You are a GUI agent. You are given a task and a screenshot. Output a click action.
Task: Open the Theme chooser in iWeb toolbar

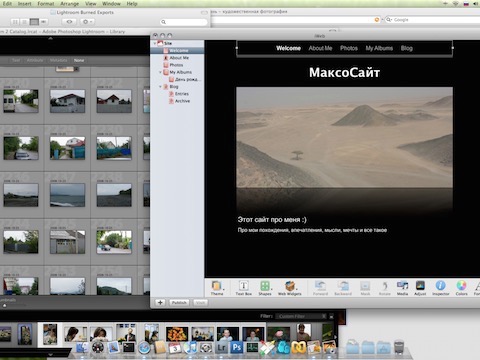point(217,288)
